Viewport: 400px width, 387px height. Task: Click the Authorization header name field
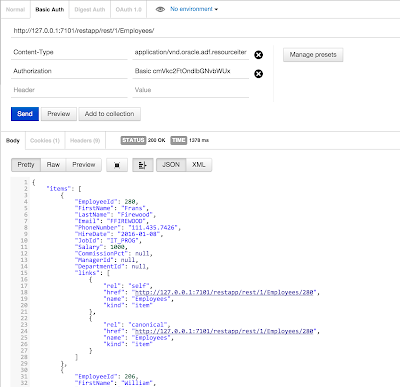pos(69,71)
